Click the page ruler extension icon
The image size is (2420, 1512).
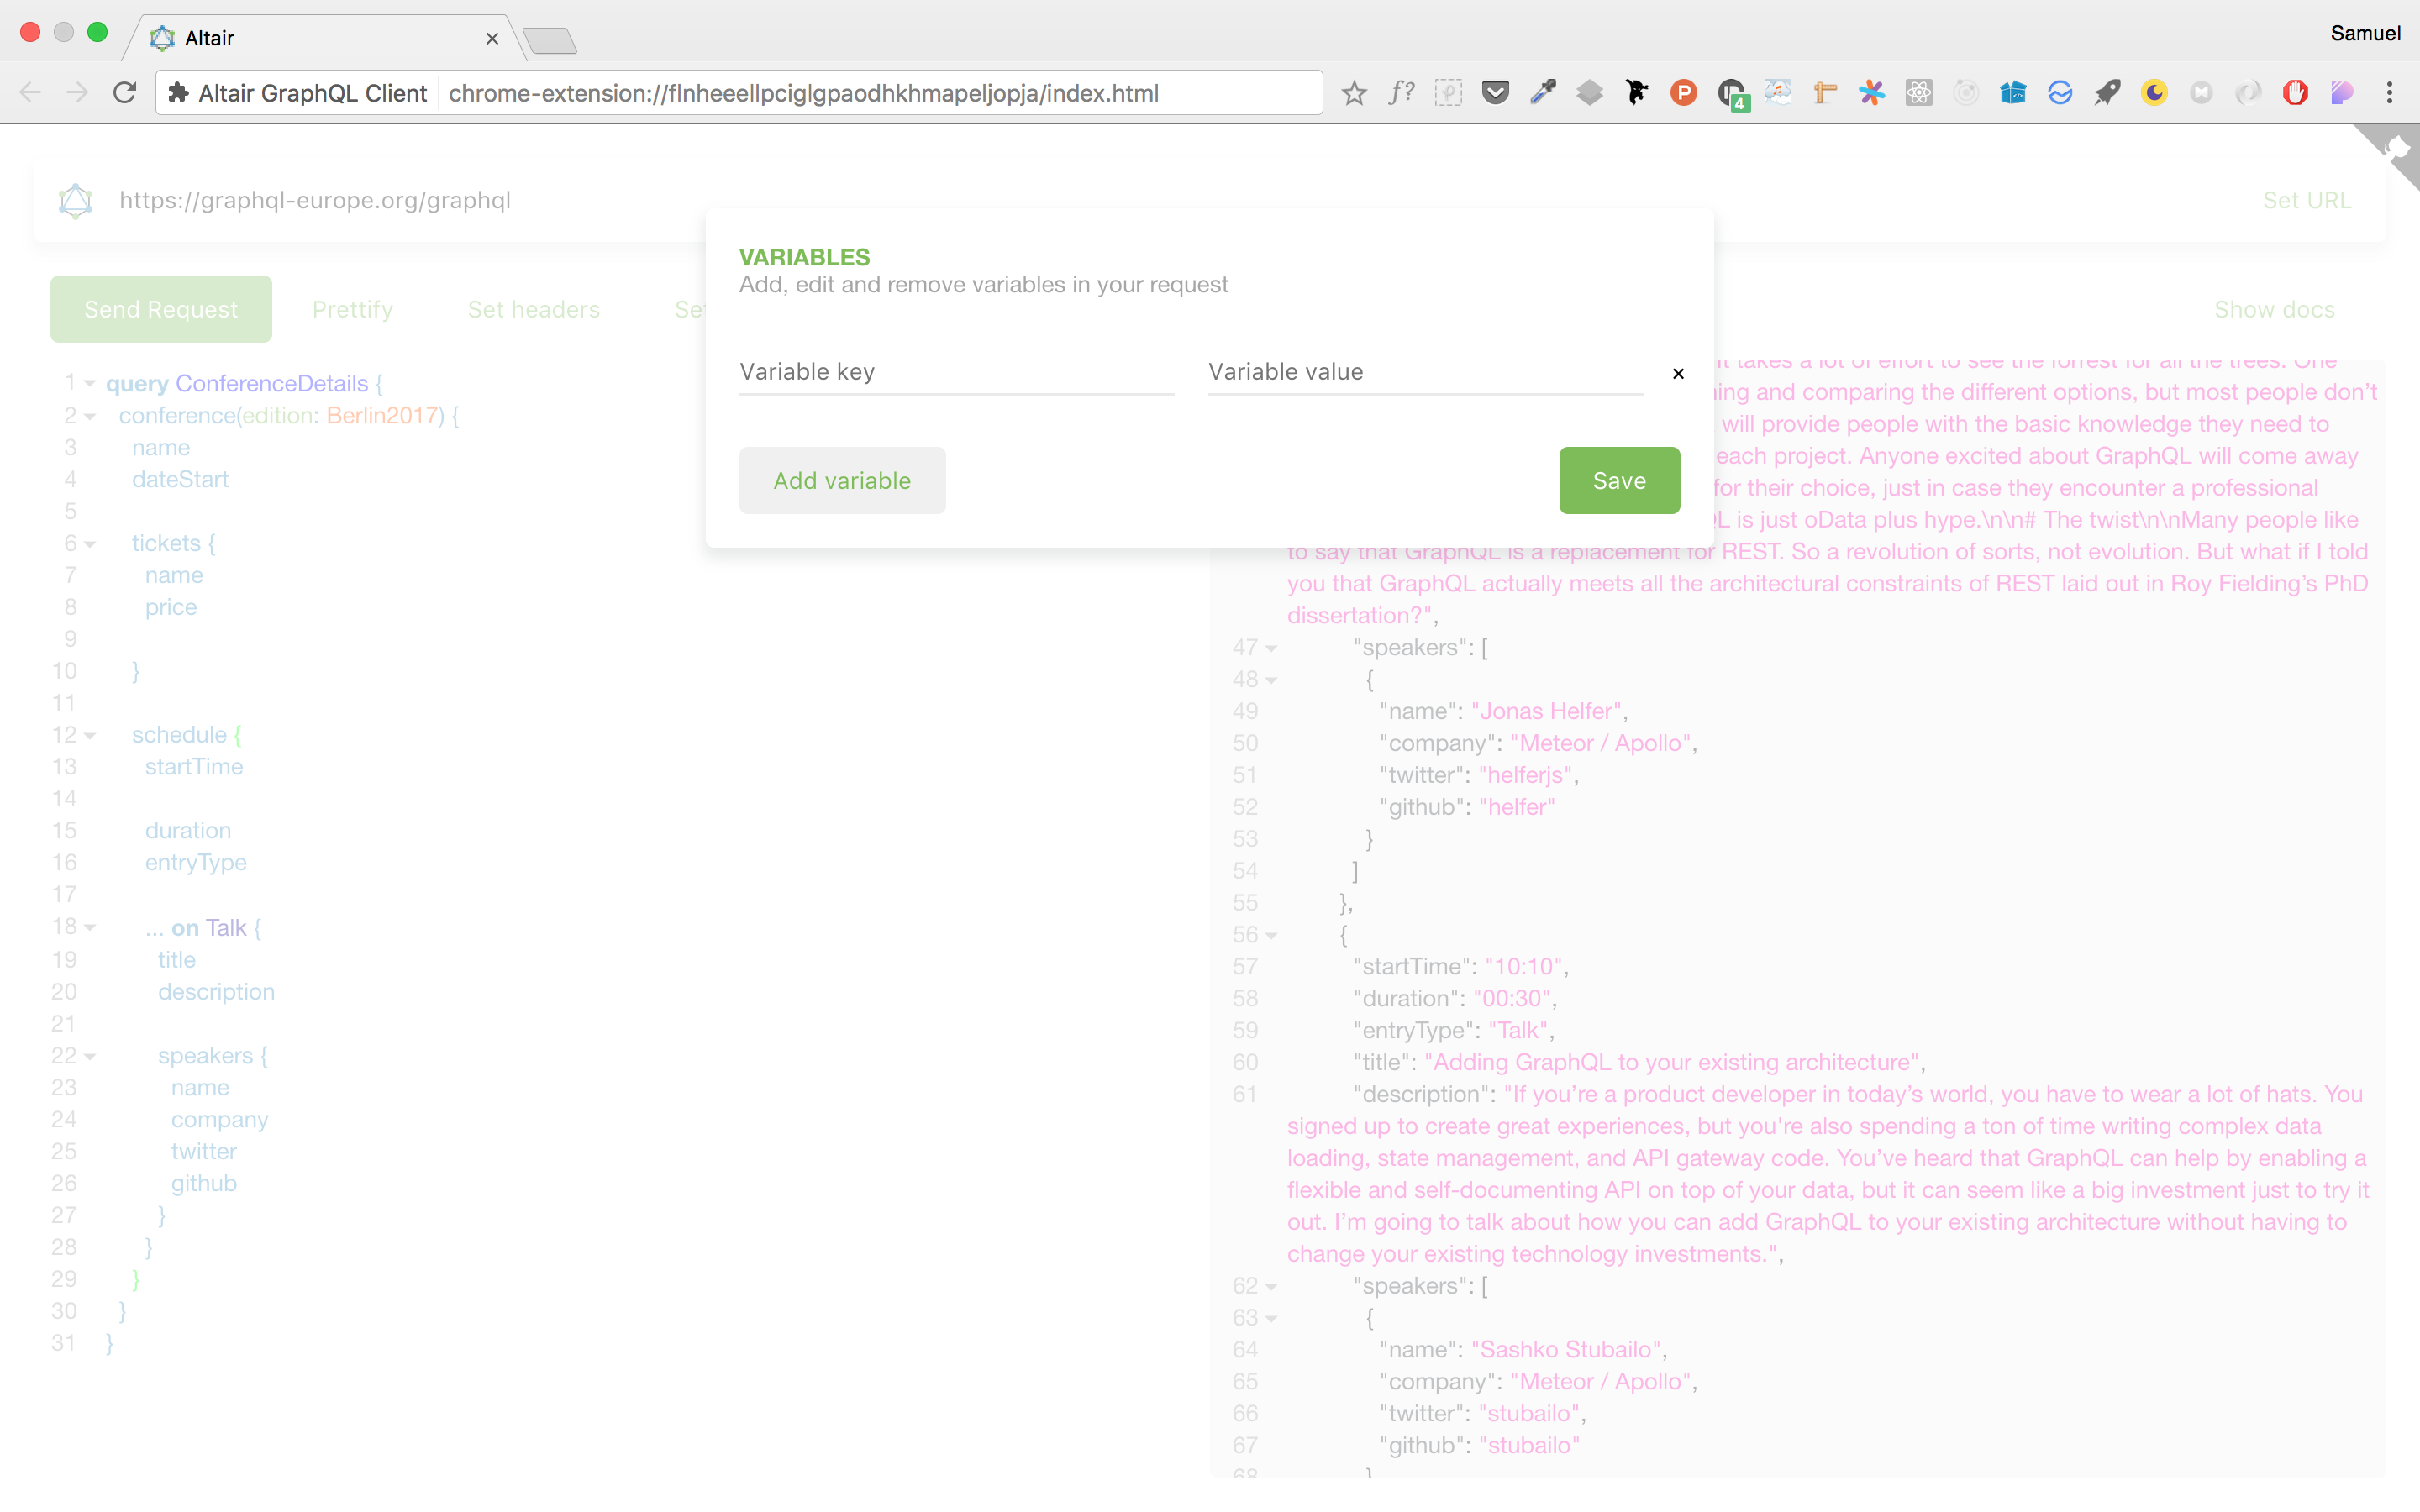(1824, 92)
